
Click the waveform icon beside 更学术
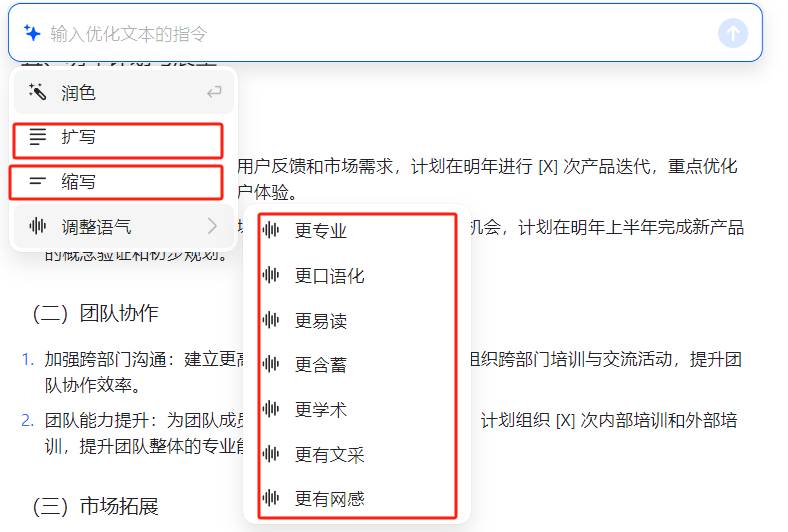271,409
